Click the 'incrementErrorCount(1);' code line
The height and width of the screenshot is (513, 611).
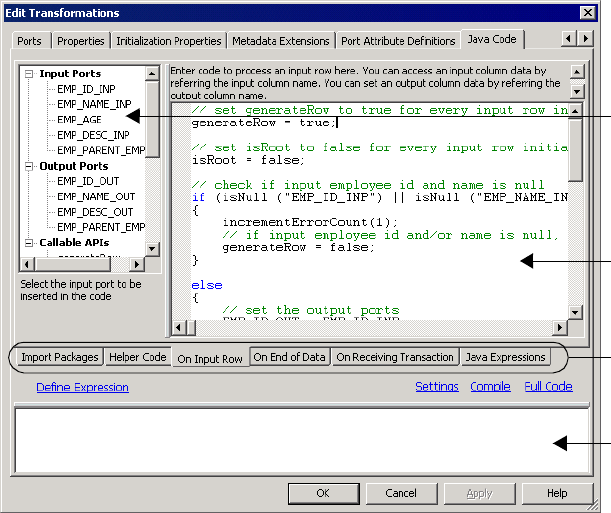(x=310, y=222)
